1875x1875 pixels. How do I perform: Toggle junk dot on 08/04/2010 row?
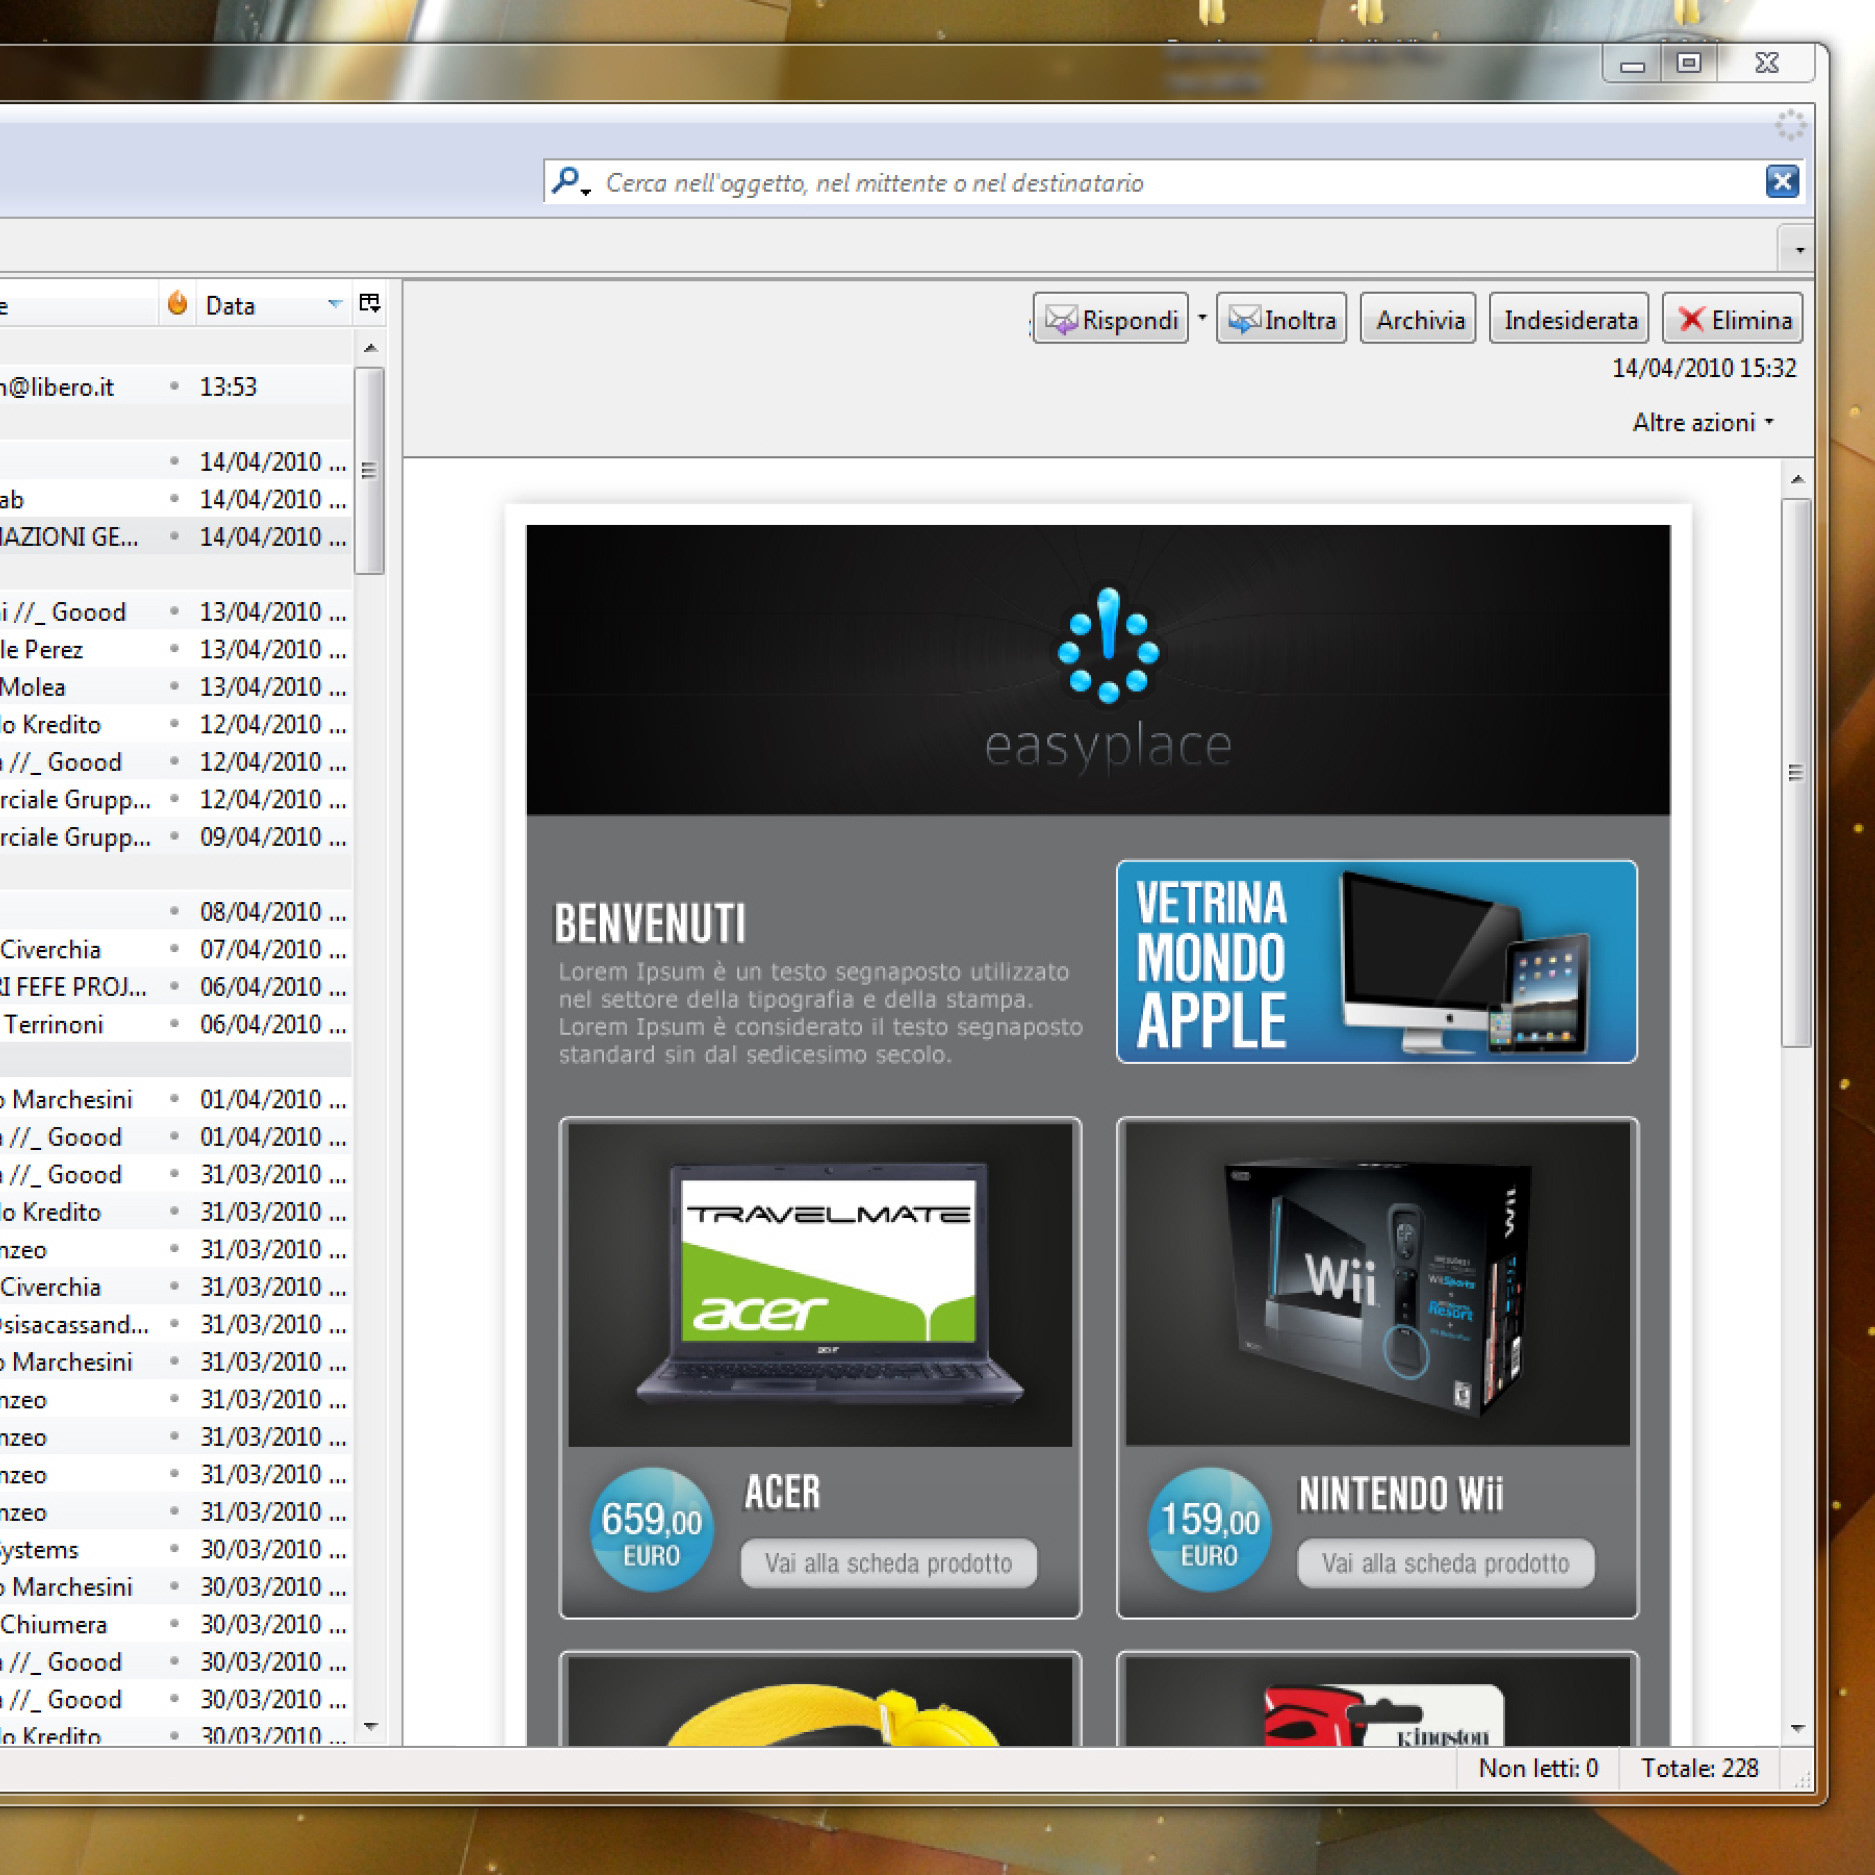pos(175,911)
